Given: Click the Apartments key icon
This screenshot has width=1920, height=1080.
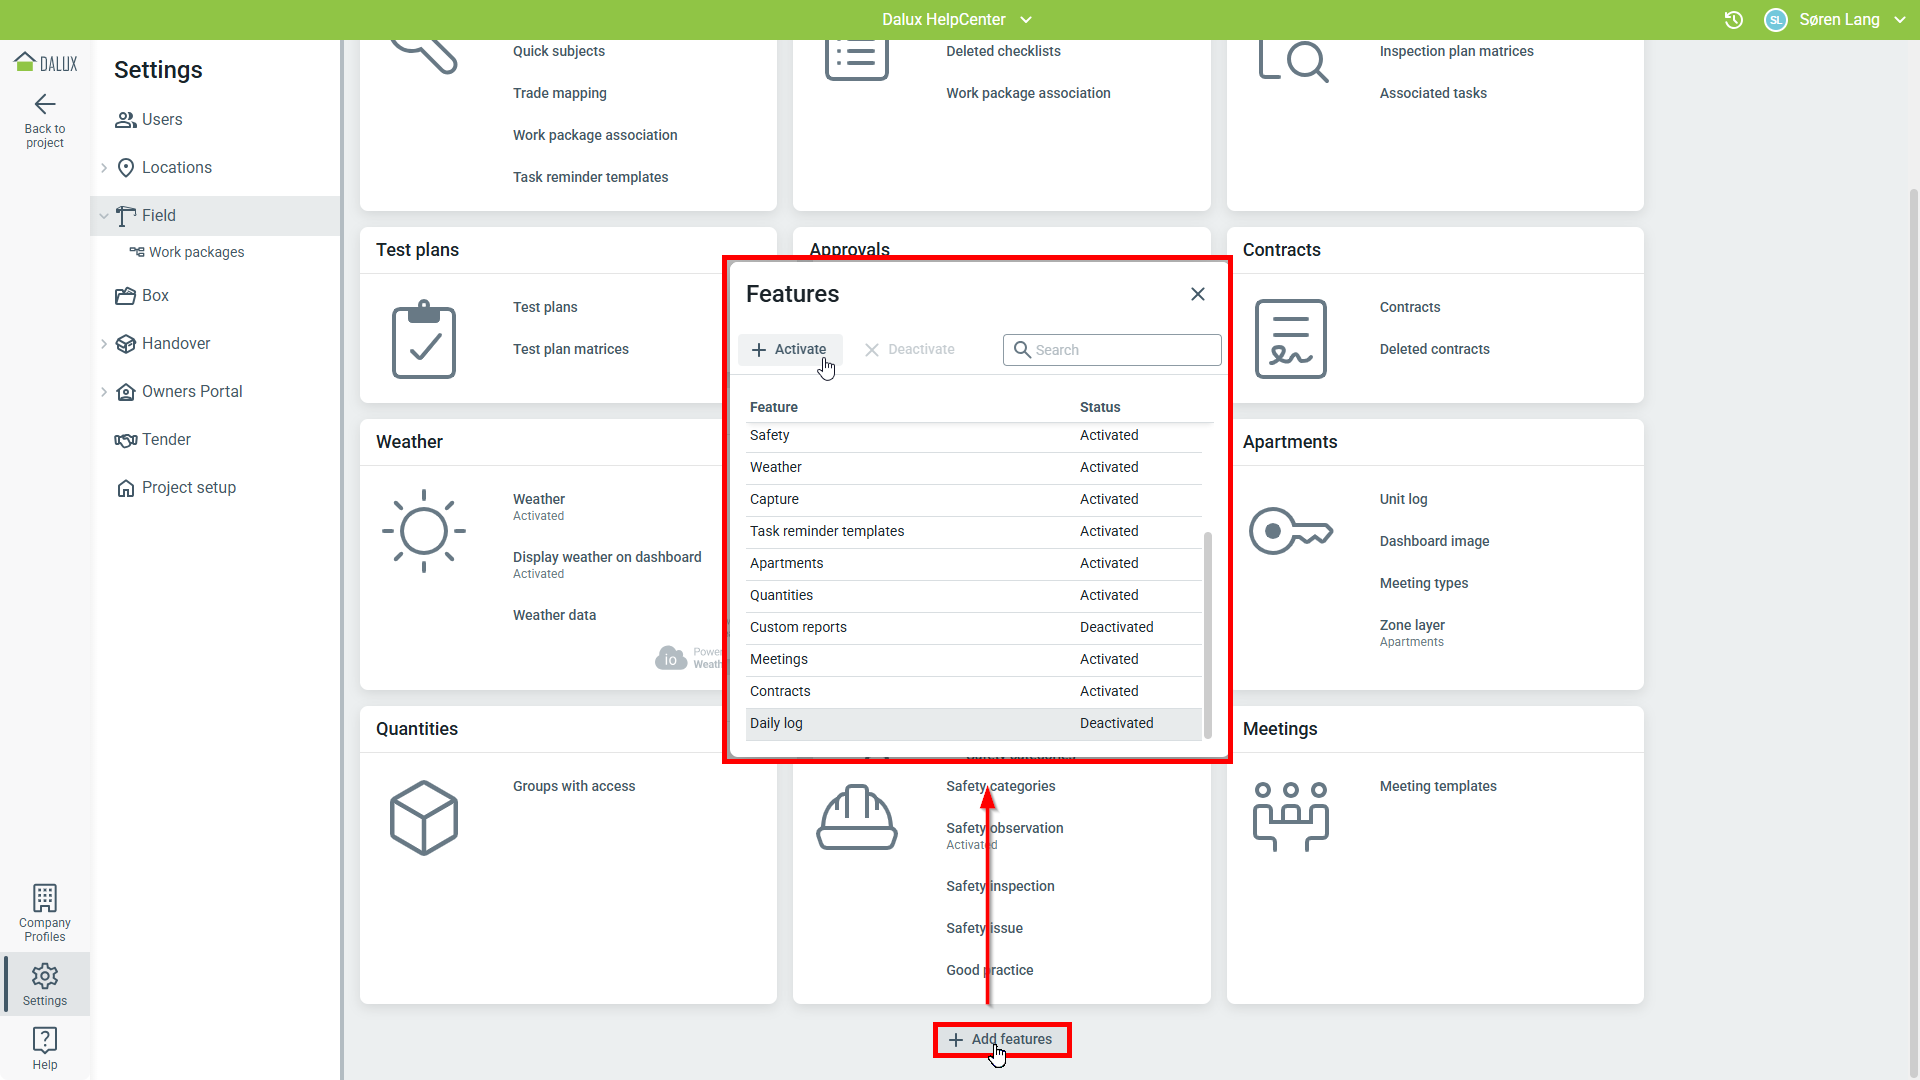Looking at the screenshot, I should 1290,531.
